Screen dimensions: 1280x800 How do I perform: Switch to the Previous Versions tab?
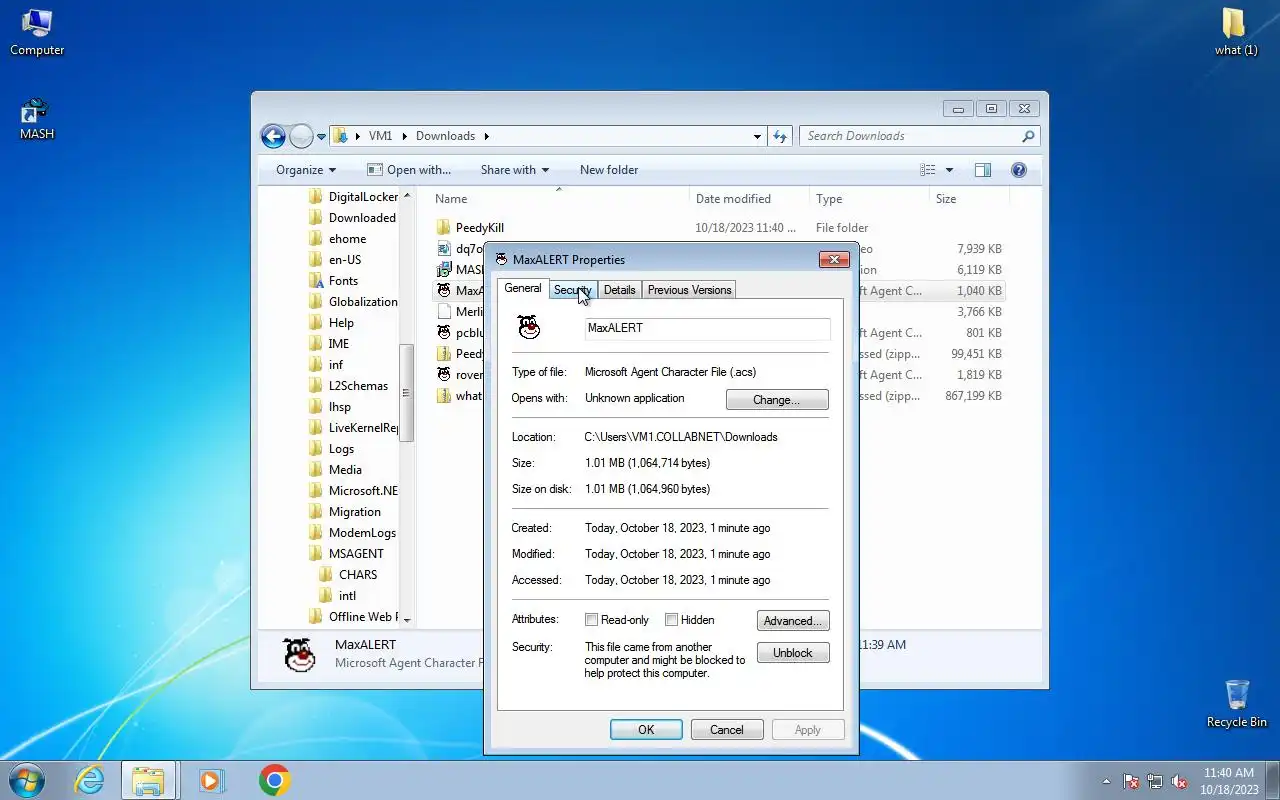coord(689,290)
